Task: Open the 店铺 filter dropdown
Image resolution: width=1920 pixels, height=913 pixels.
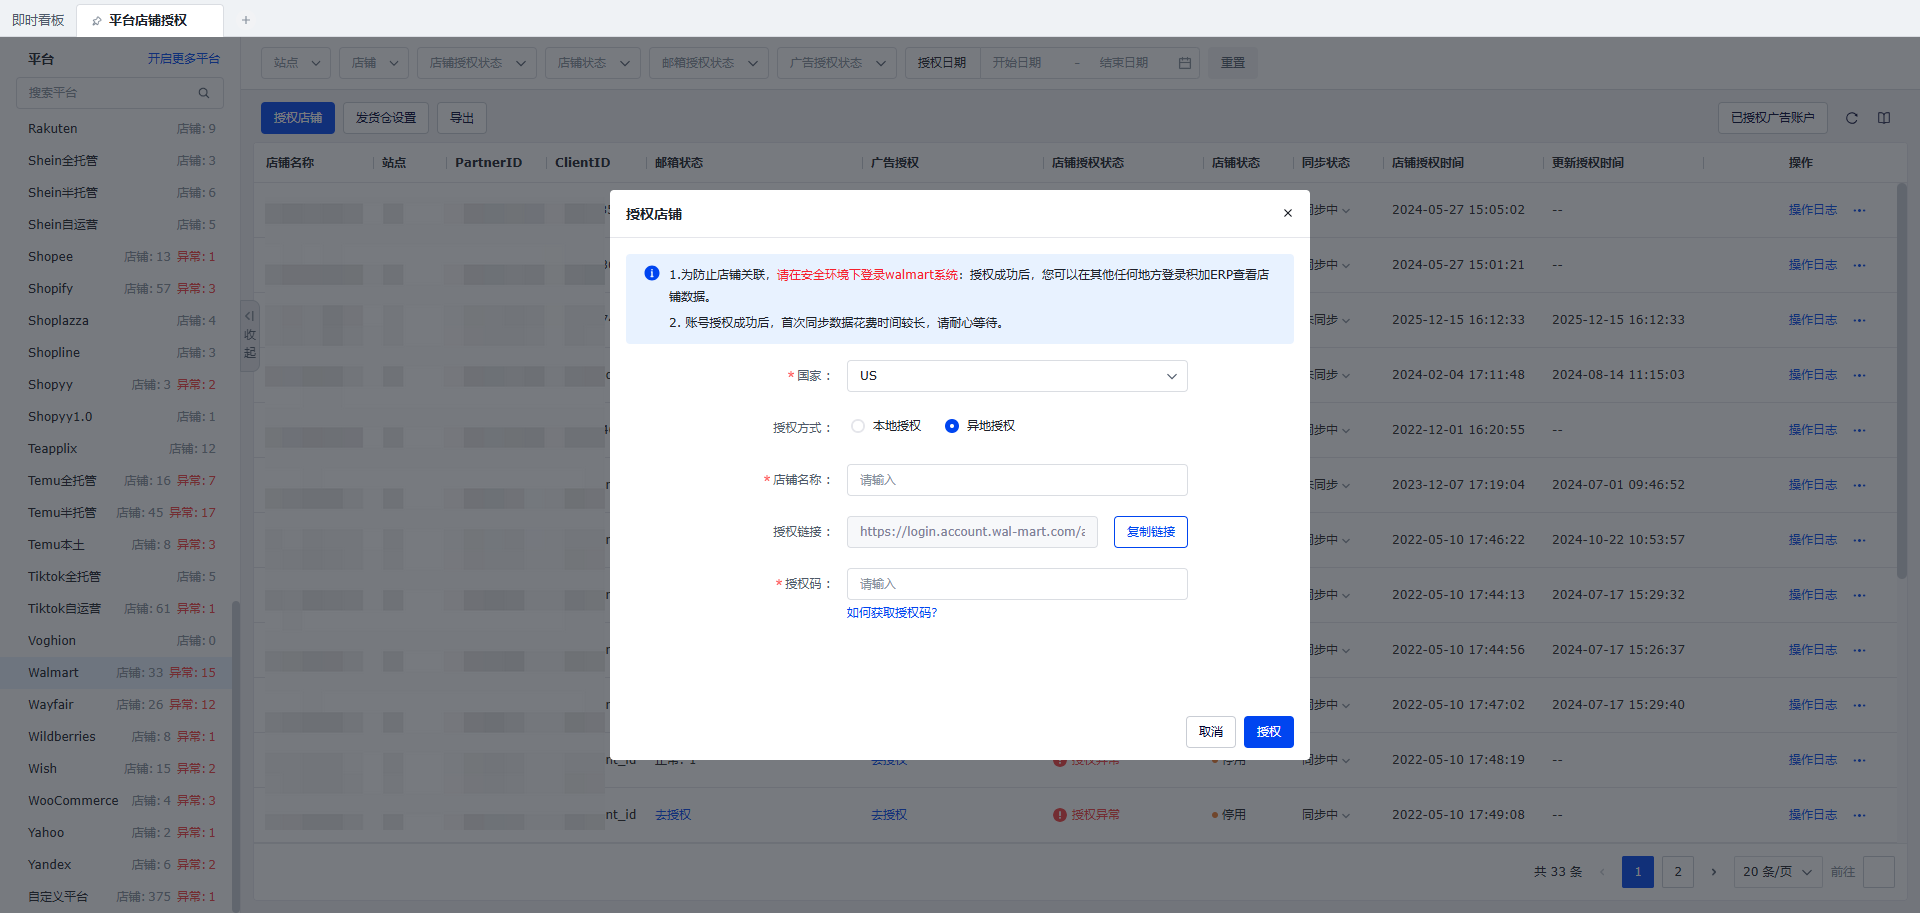Action: [x=374, y=63]
